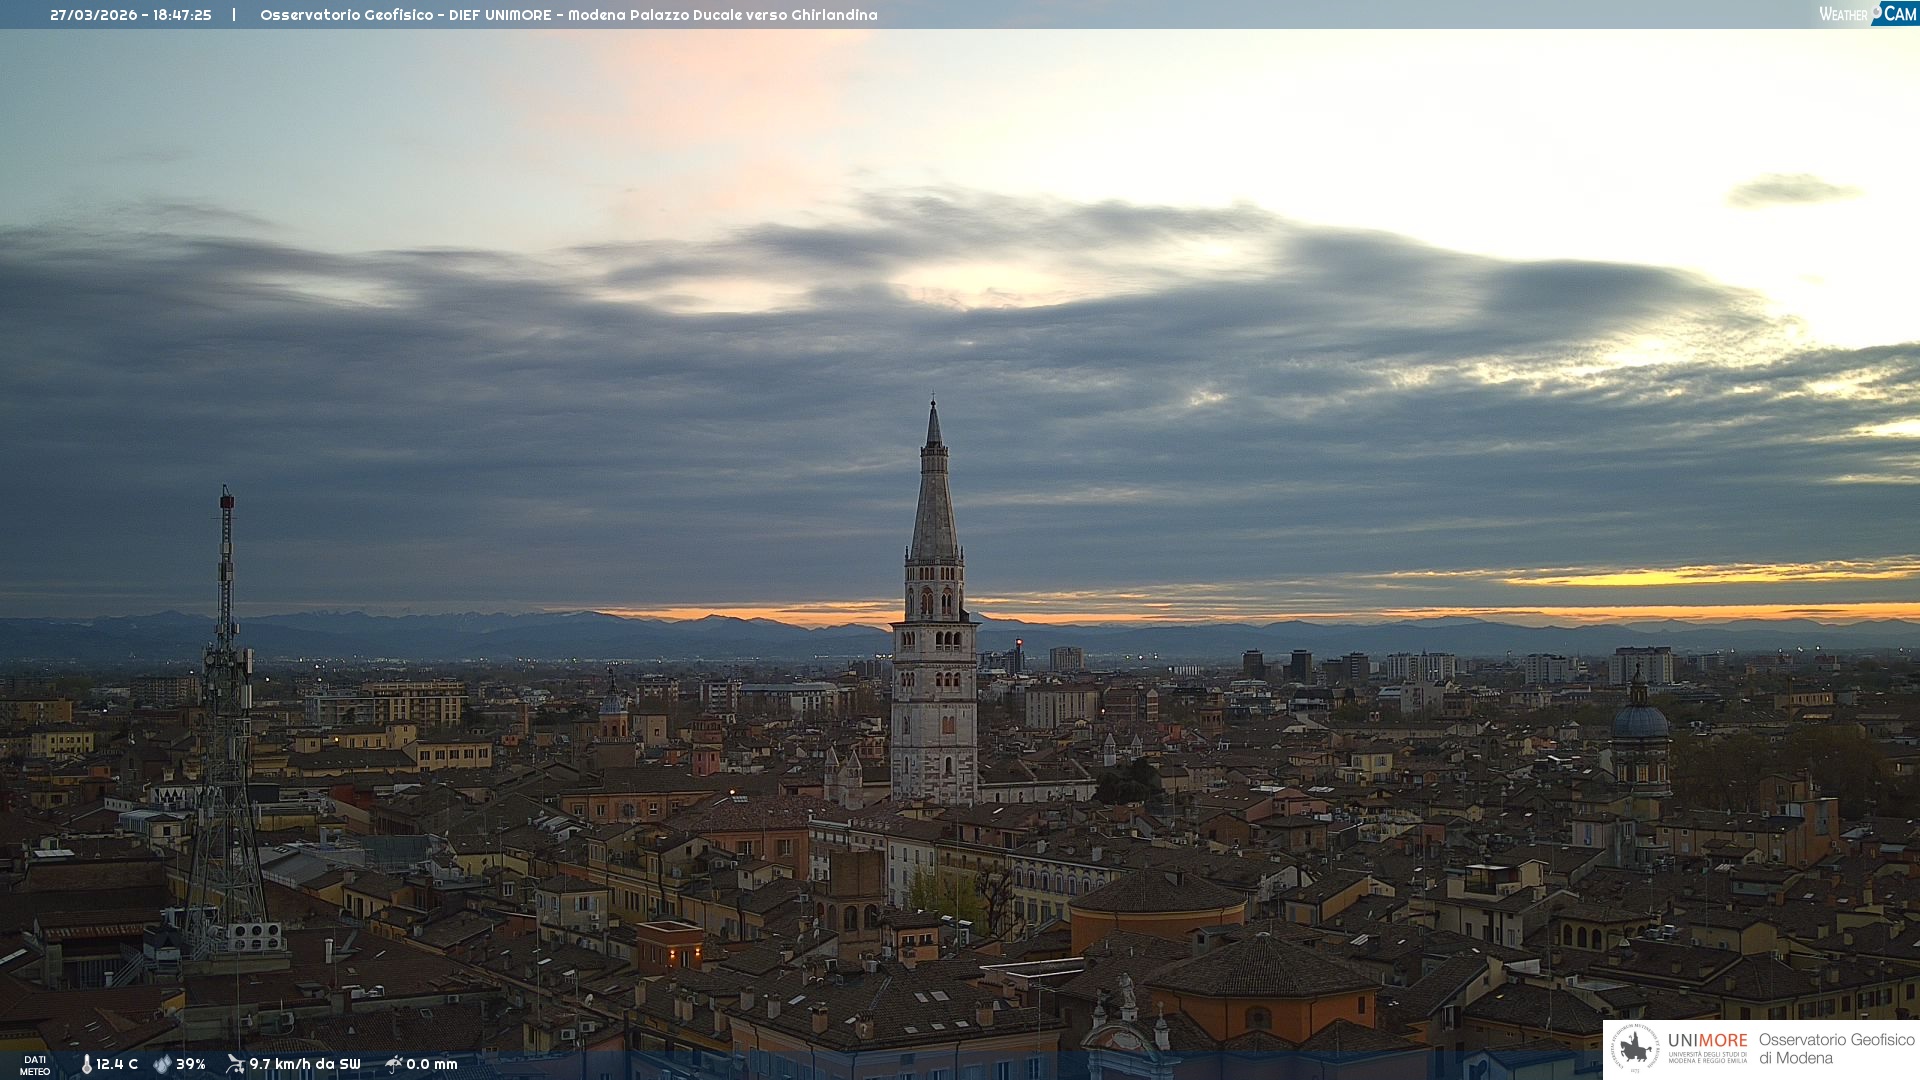Viewport: 1920px width, 1080px height.
Task: Click the rain umbrella icon
Action: (393, 1064)
